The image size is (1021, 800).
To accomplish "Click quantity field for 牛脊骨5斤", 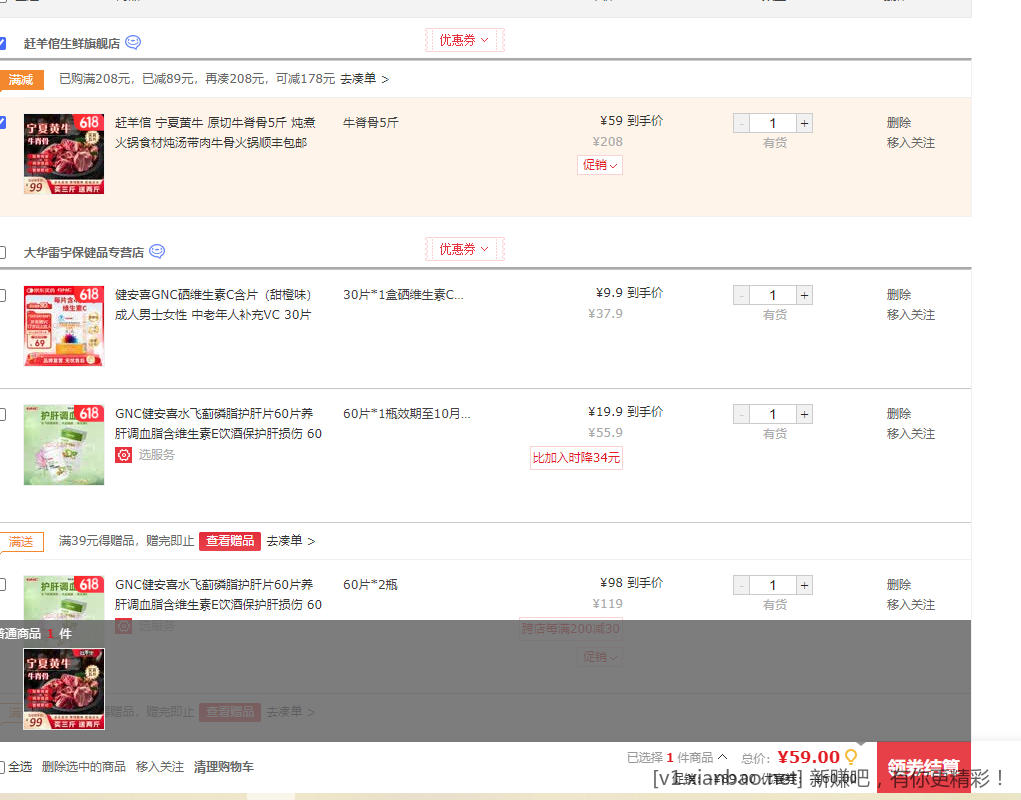I will tap(773, 123).
